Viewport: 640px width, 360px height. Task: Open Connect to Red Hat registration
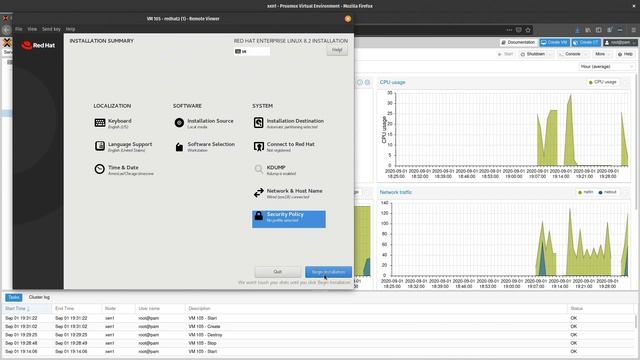tap(284, 147)
